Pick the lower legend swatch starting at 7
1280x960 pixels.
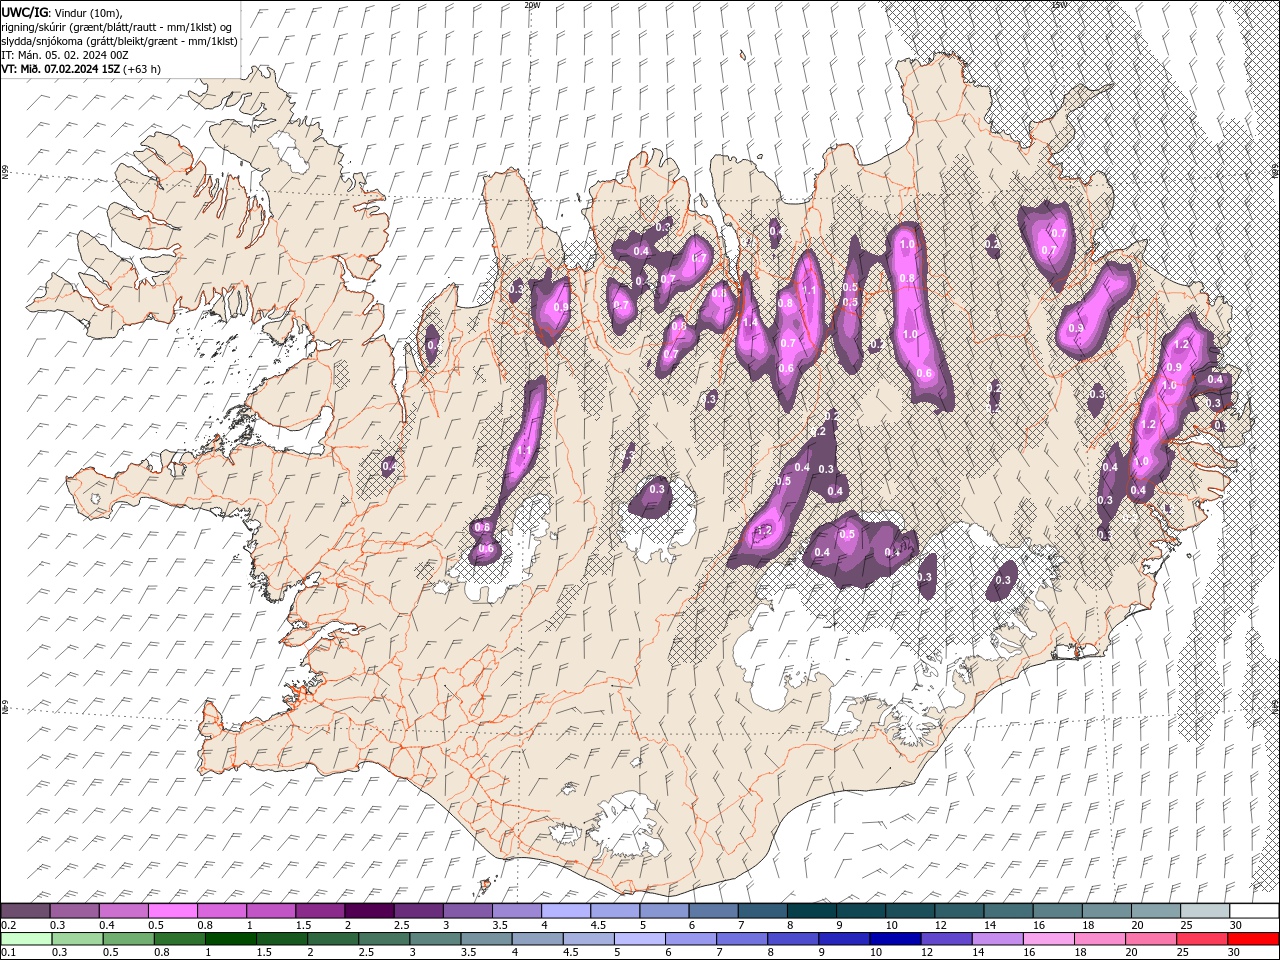click(x=740, y=939)
